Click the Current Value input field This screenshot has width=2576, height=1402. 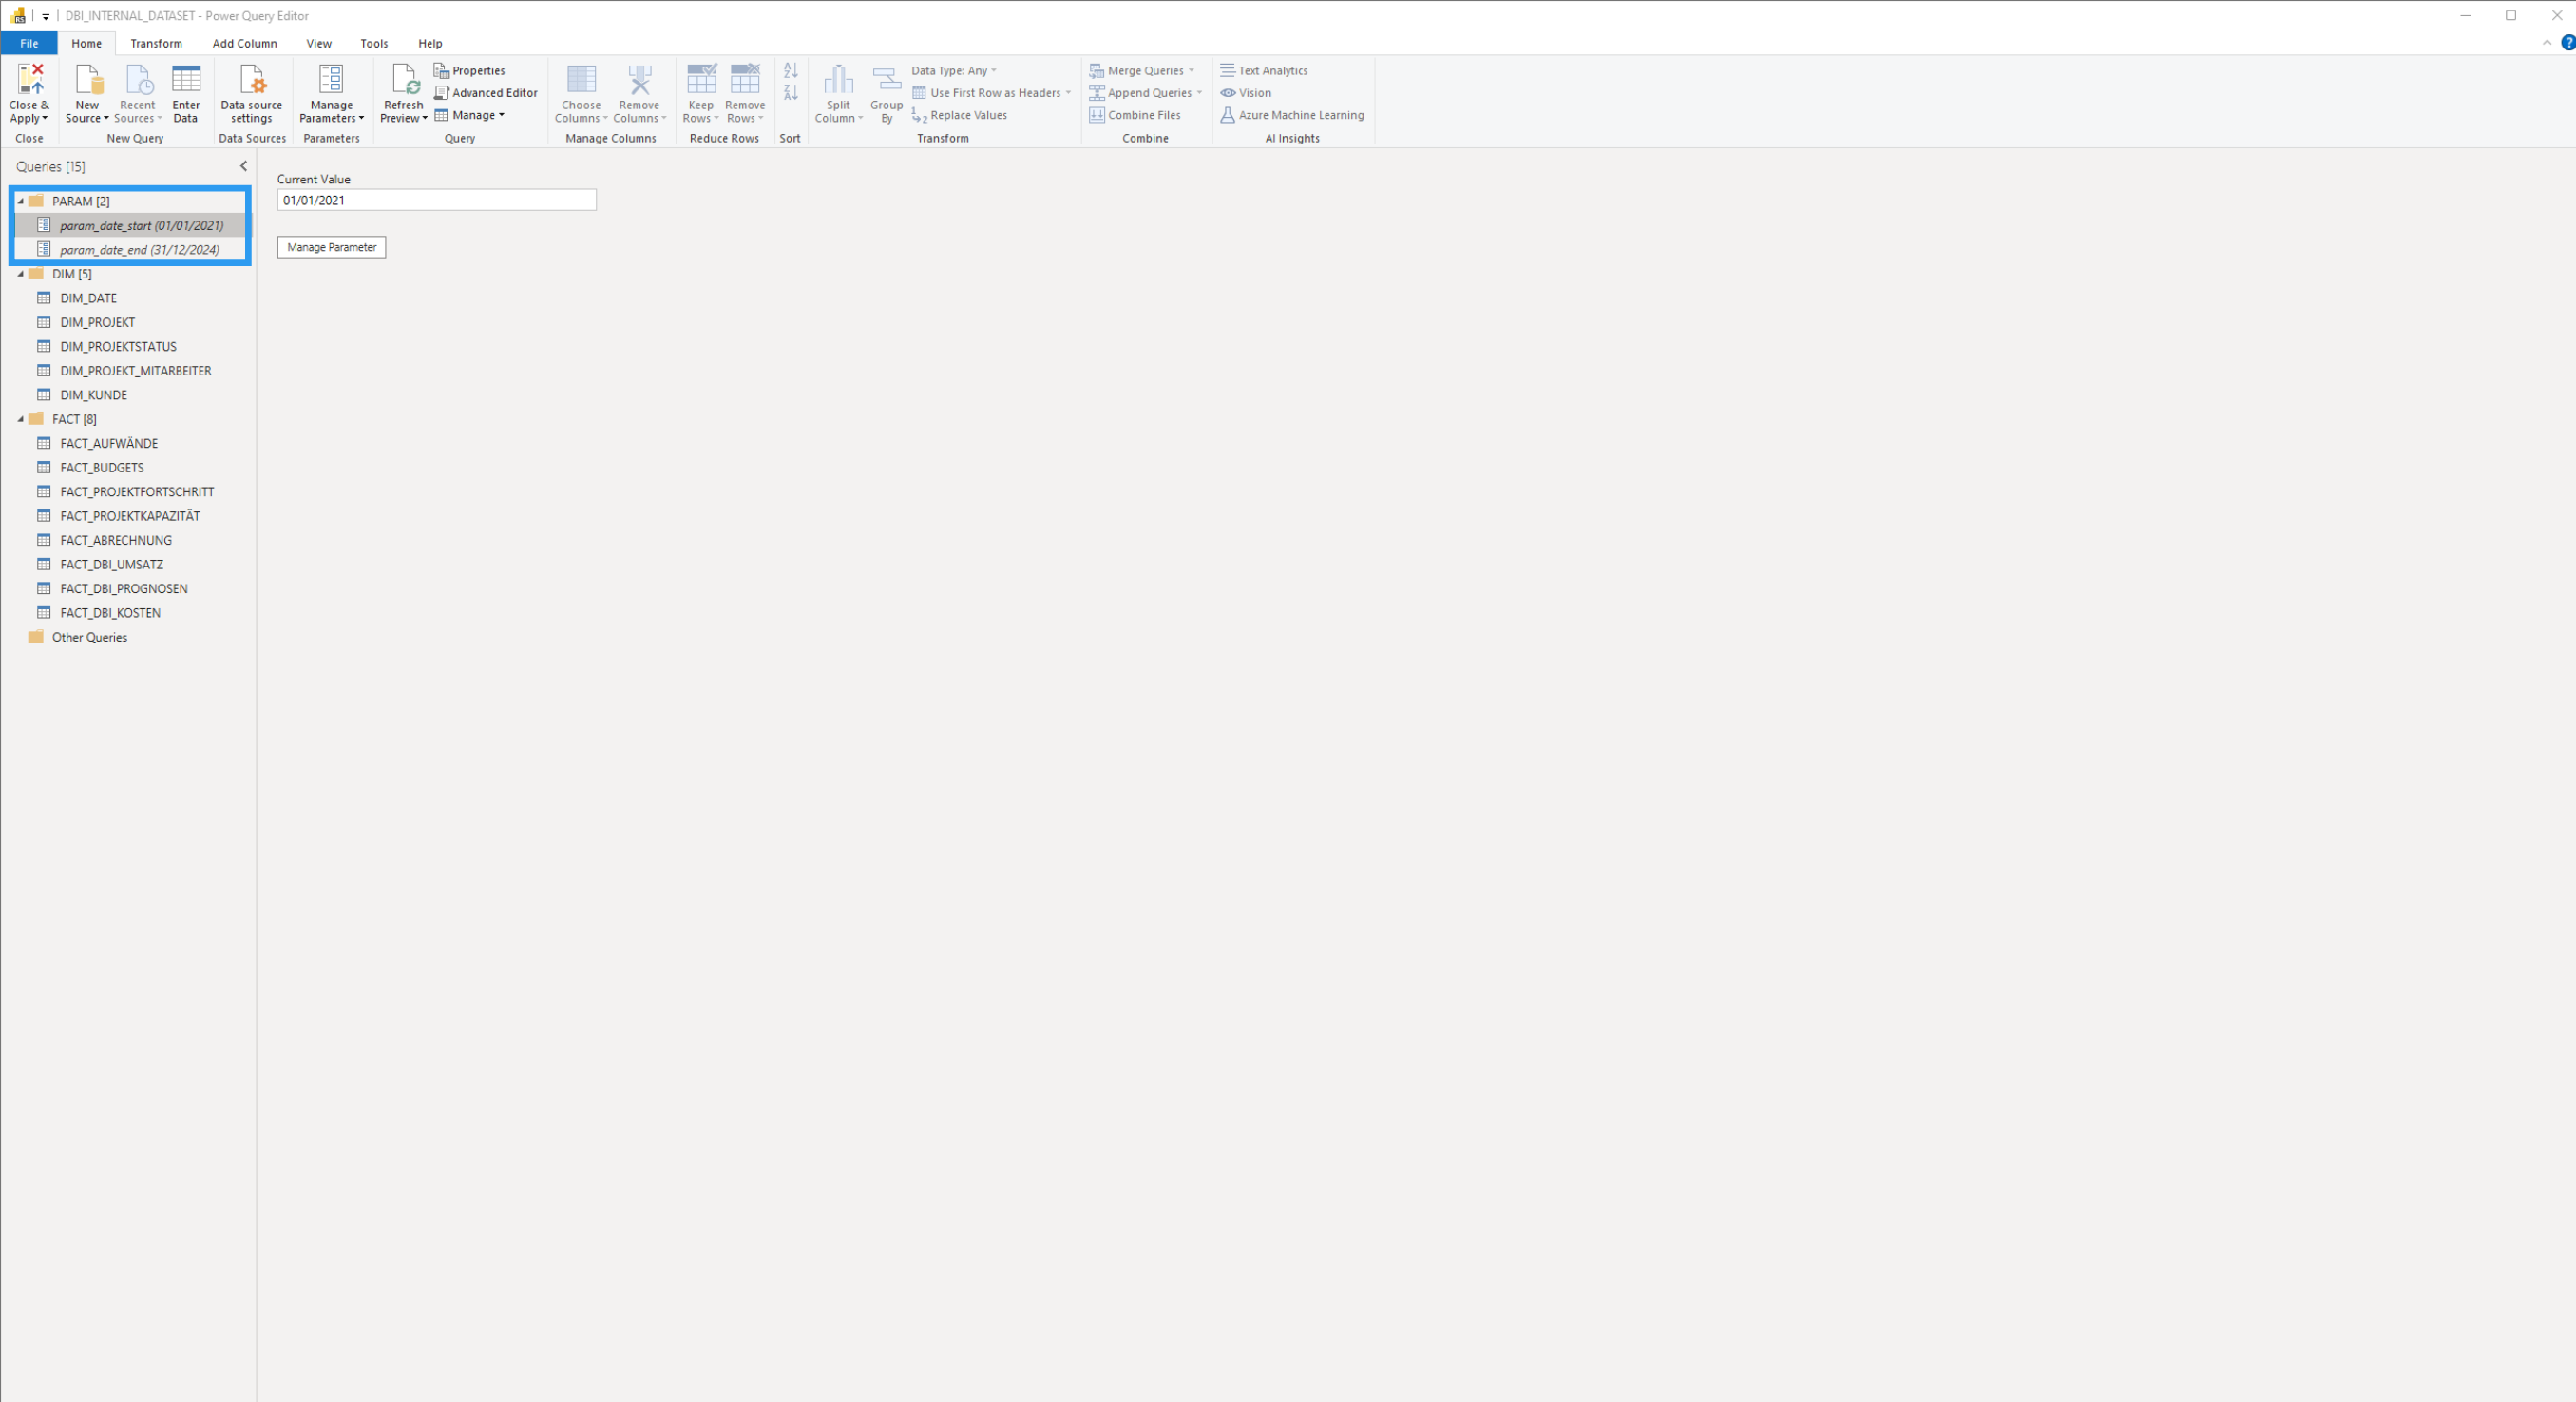click(437, 200)
